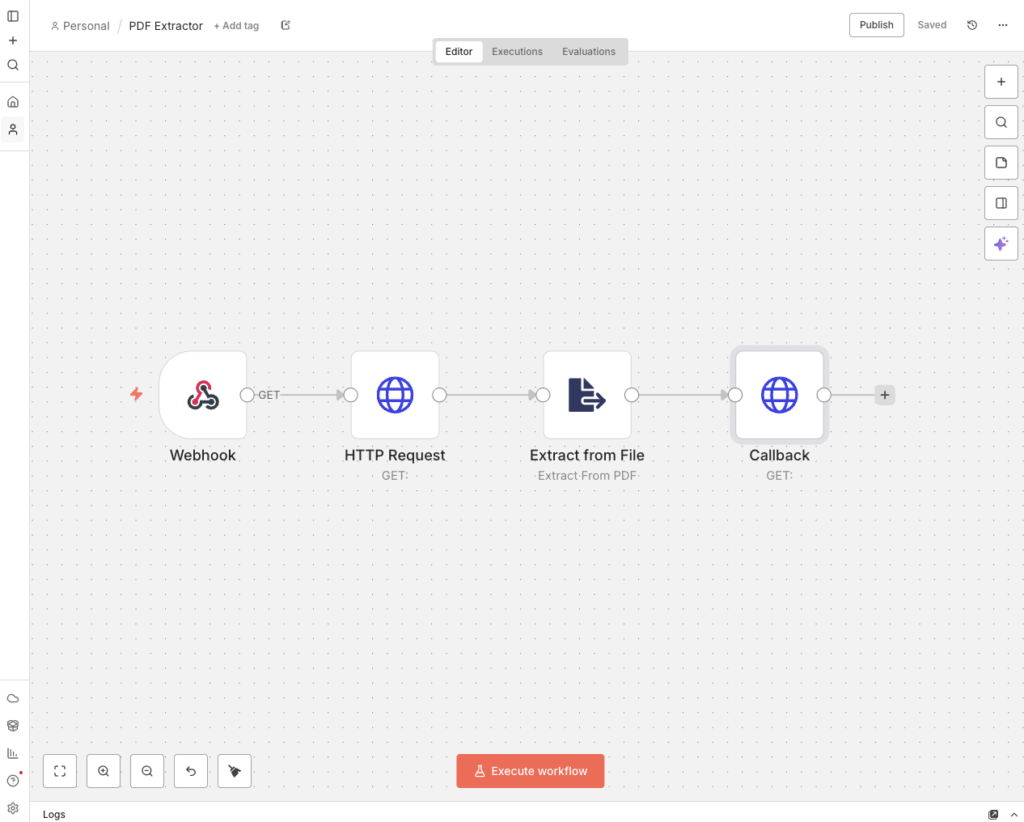Execute the workflow

pos(530,770)
